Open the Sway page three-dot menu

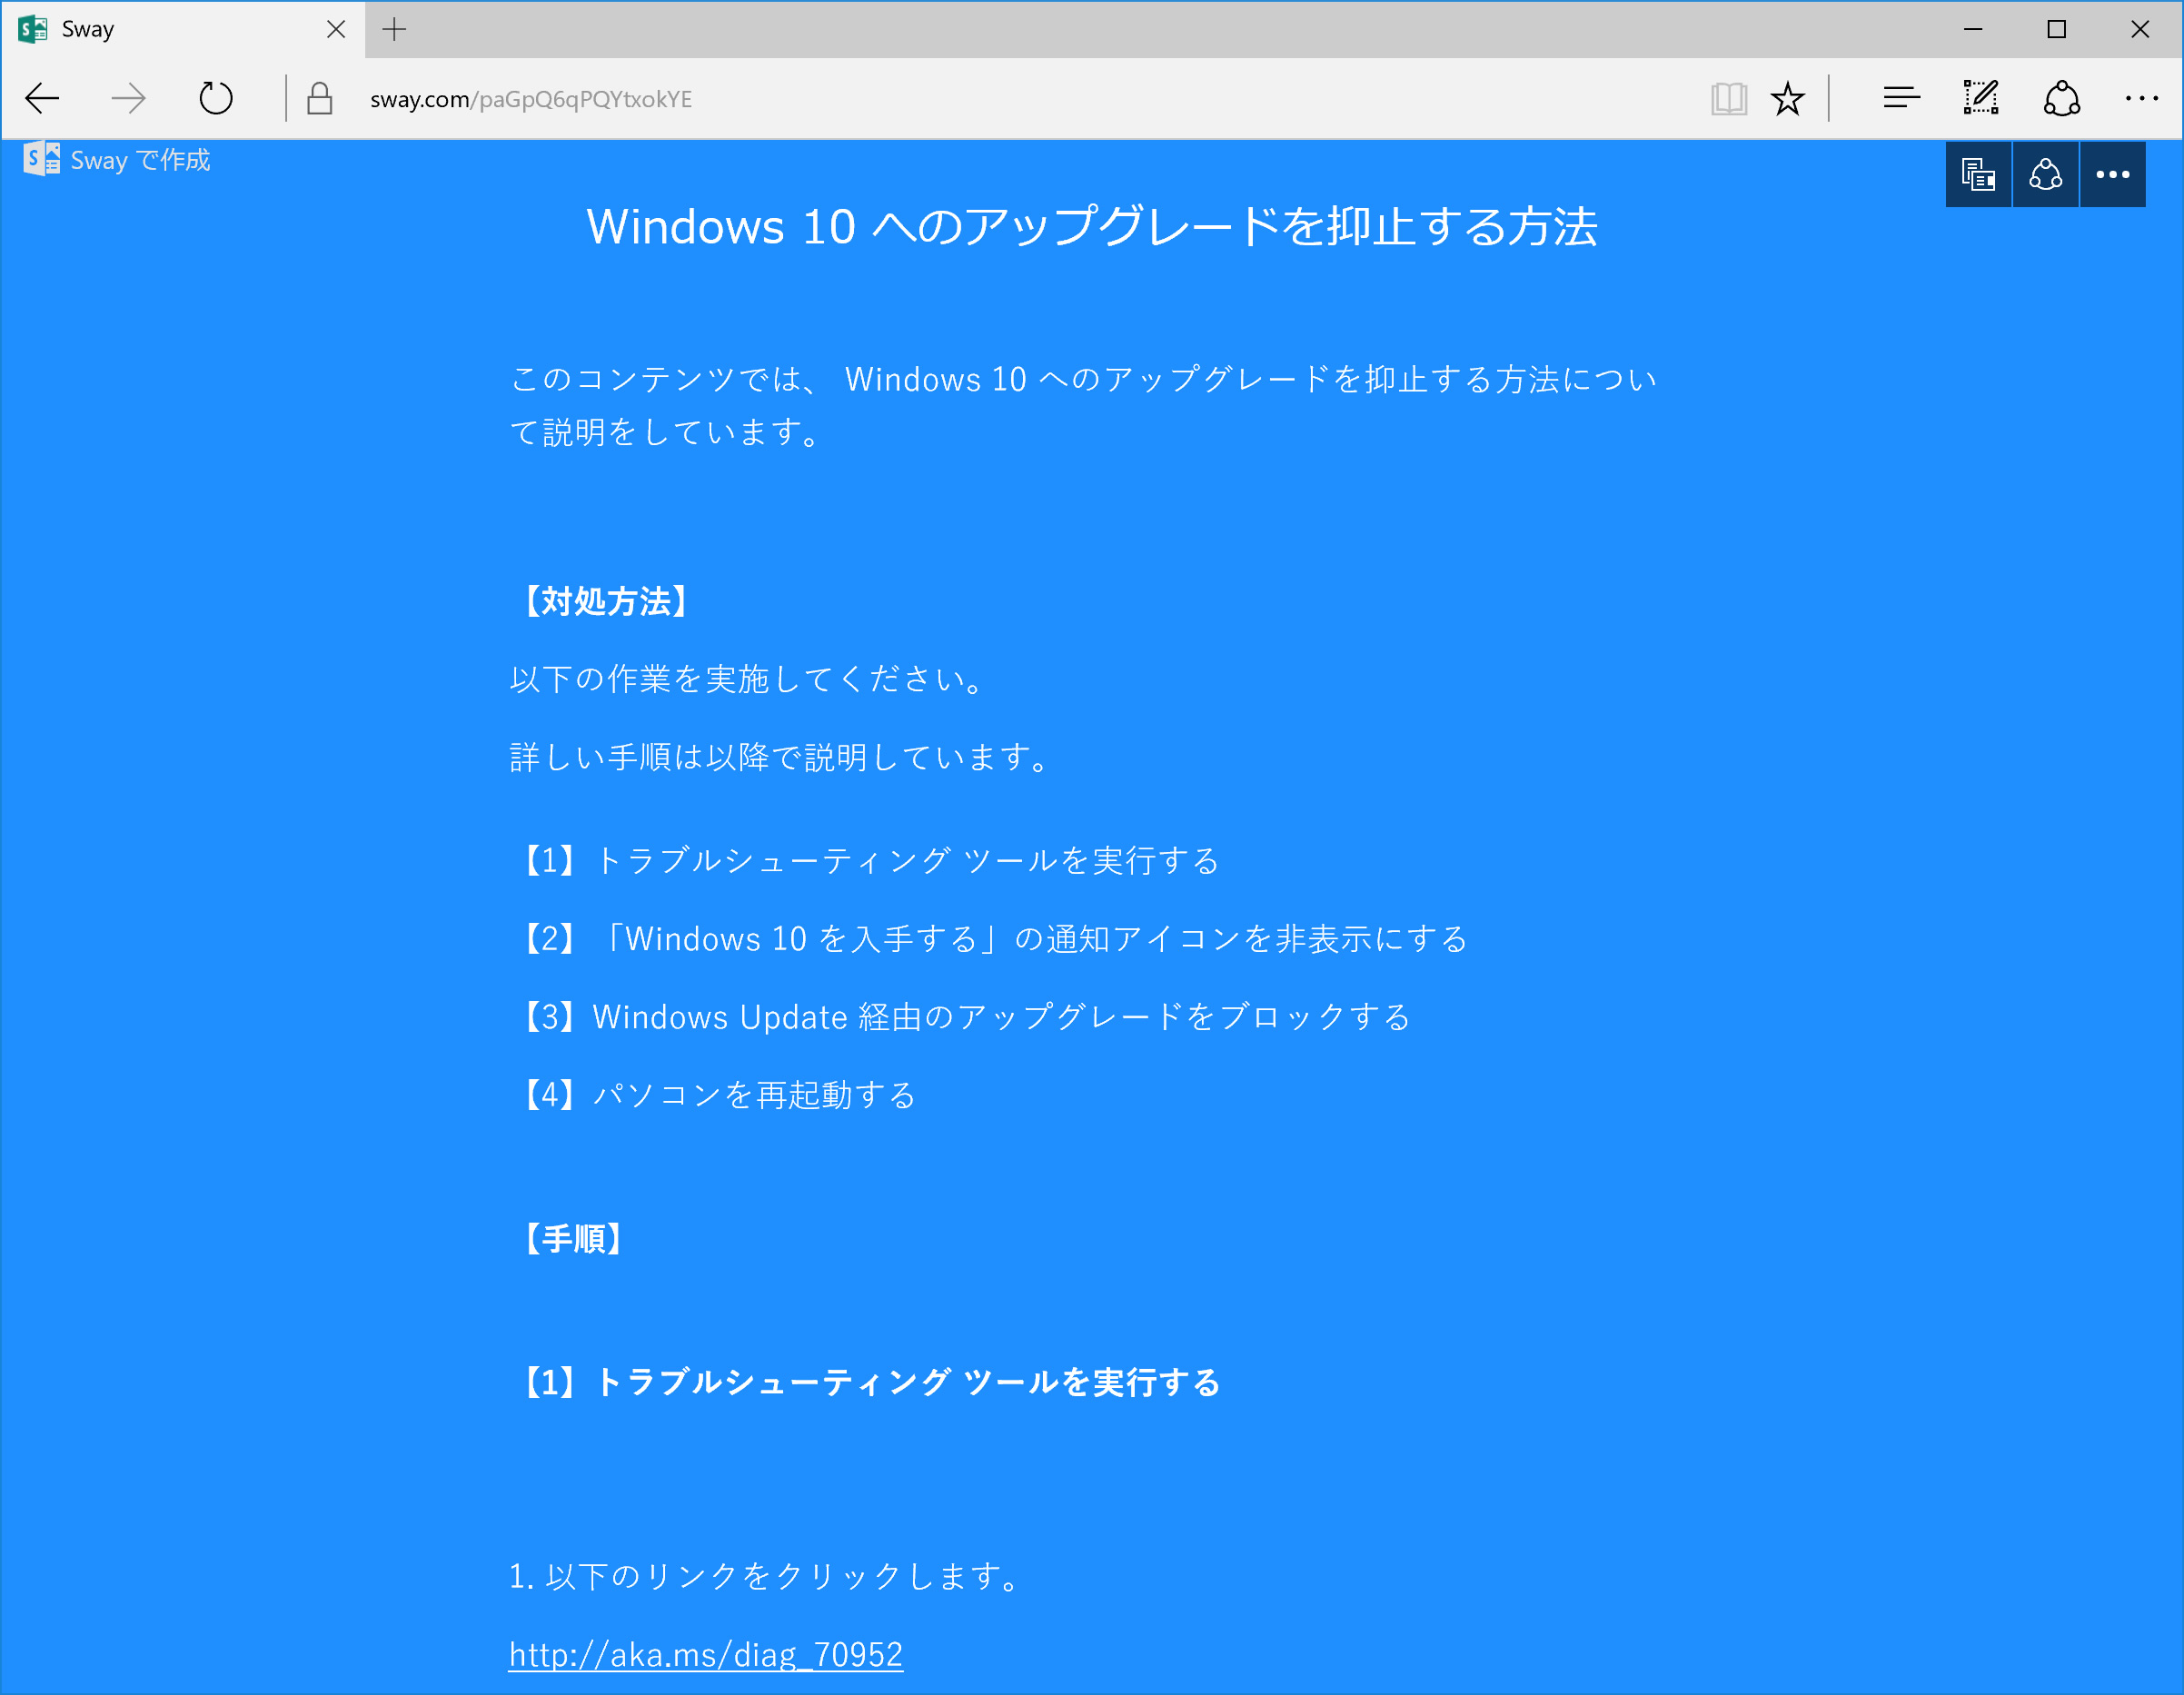[x=2112, y=174]
